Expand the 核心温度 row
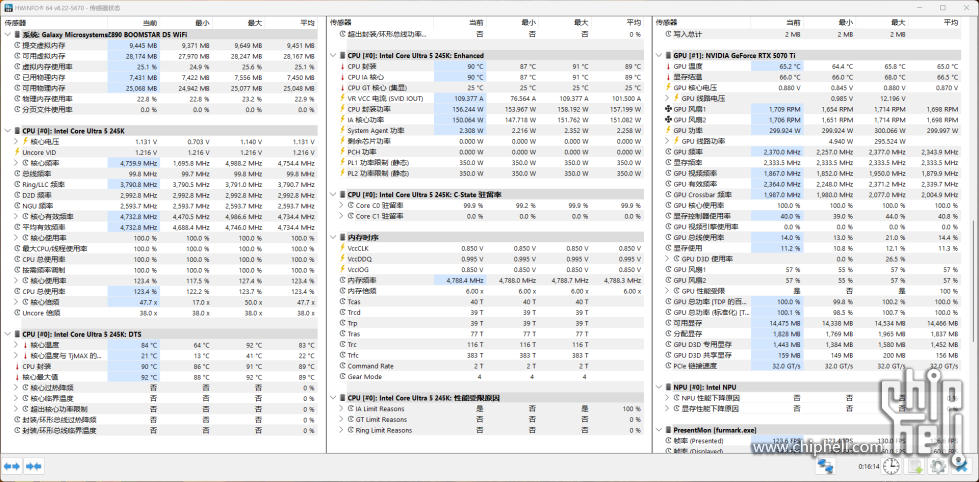The height and width of the screenshot is (482, 979). tap(17, 345)
